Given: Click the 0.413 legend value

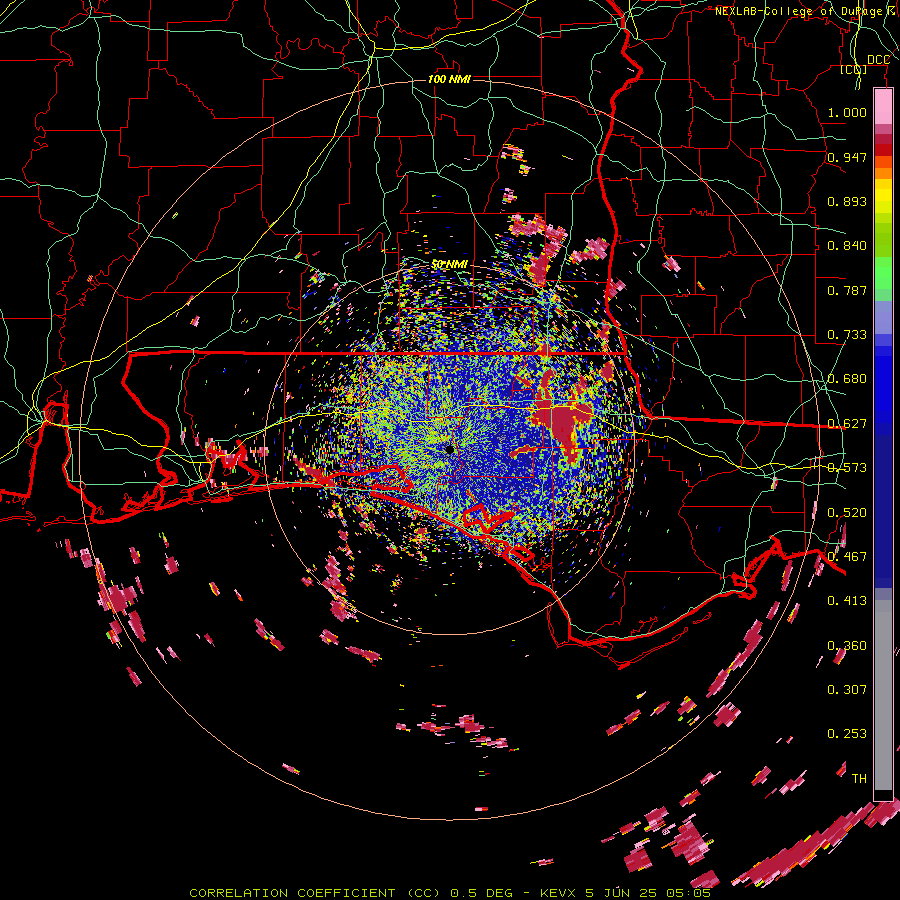Looking at the screenshot, I should [847, 601].
